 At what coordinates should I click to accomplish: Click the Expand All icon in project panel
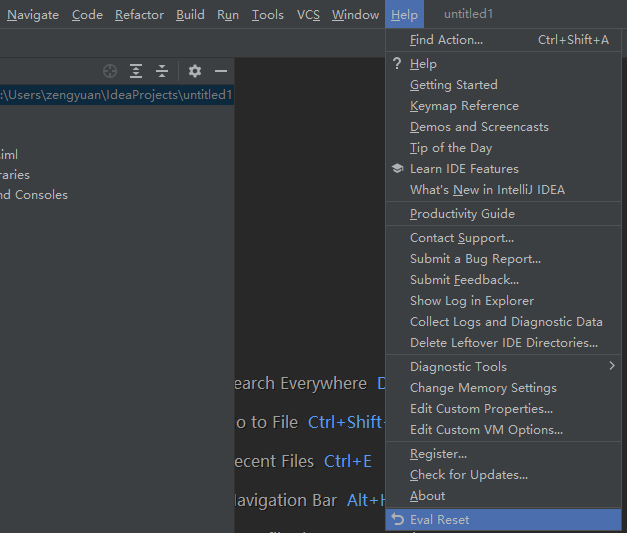(x=136, y=71)
